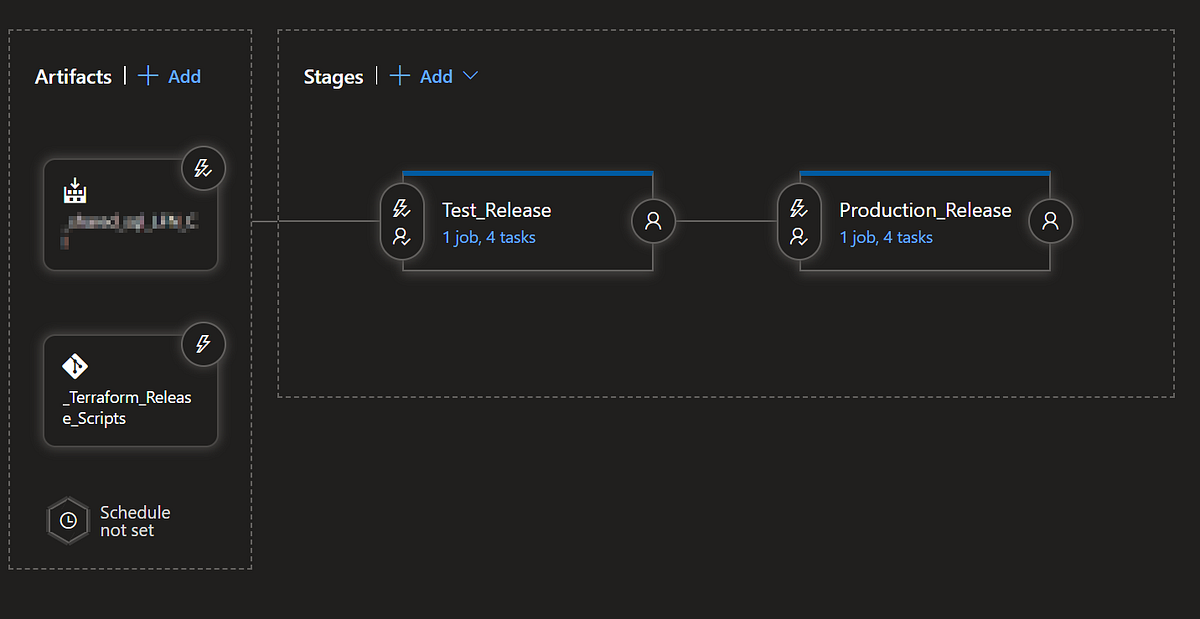Add a new artifact with the Add button
1200x619 pixels.
(168, 76)
